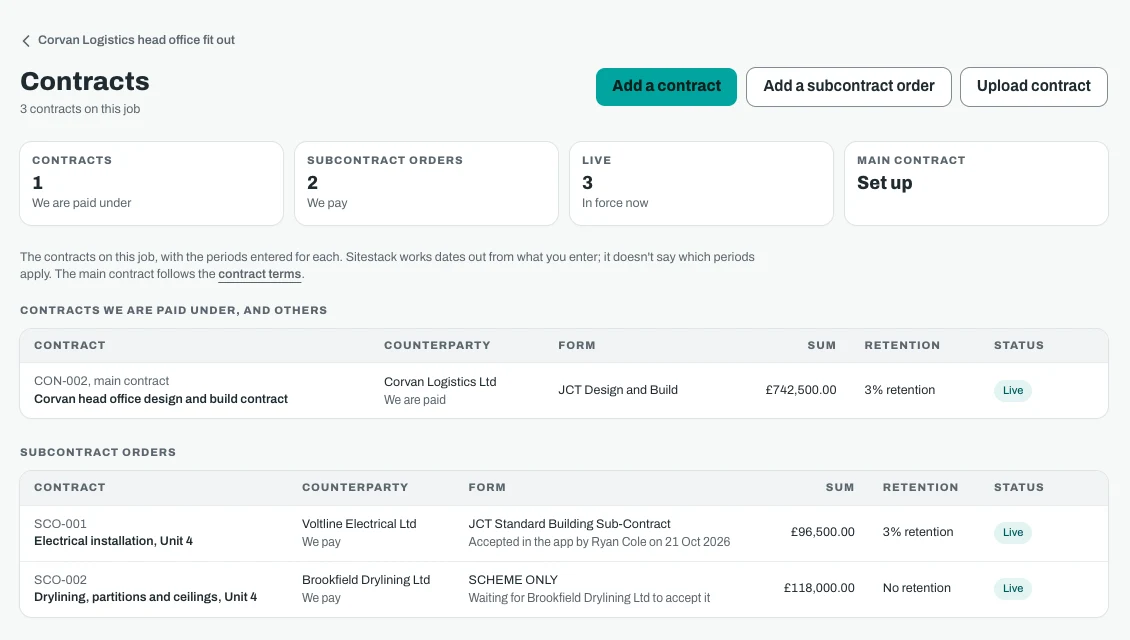The width and height of the screenshot is (1130, 640).
Task: Click Live status badge for CON-002
Action: click(1013, 391)
